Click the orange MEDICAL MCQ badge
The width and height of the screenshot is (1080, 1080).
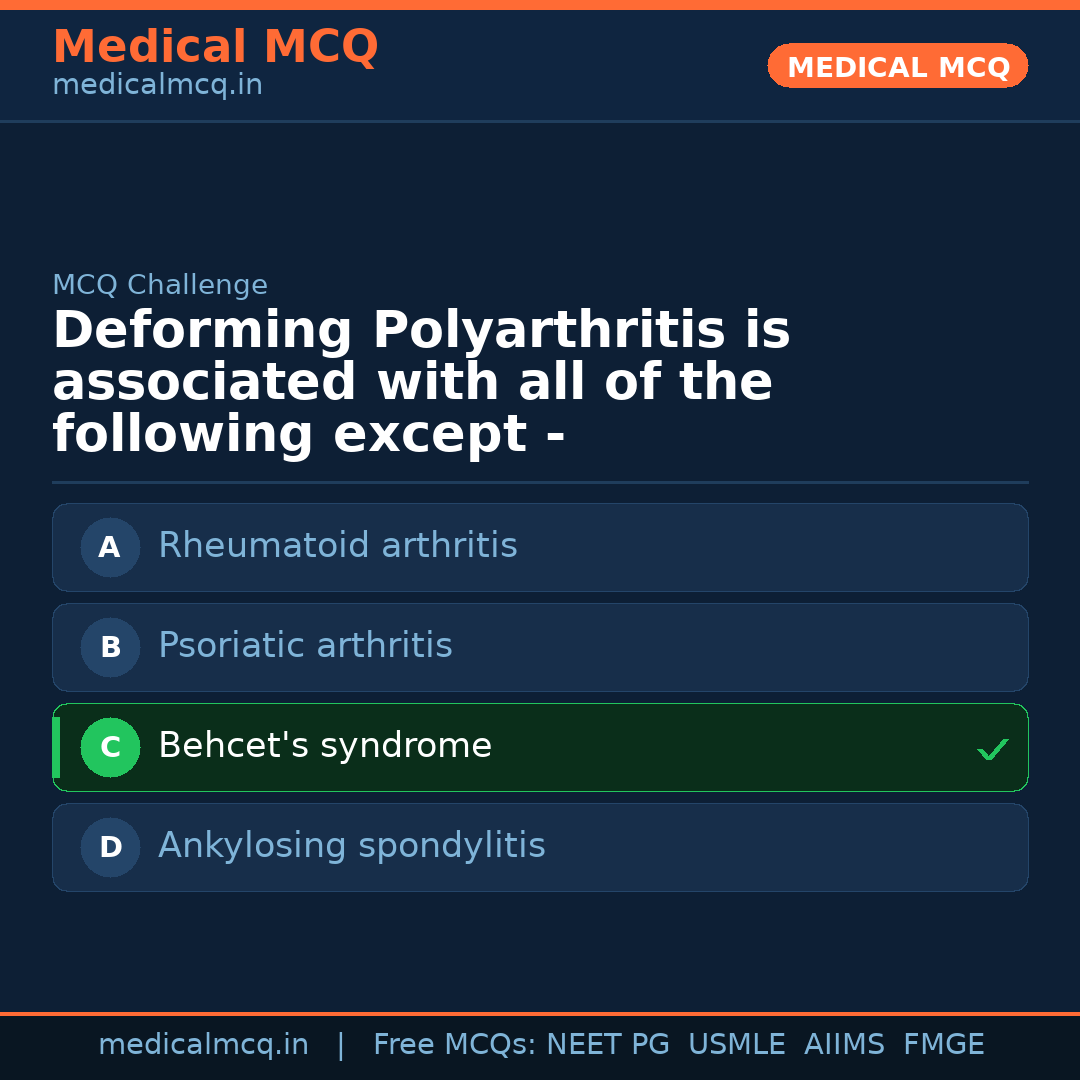click(x=897, y=66)
